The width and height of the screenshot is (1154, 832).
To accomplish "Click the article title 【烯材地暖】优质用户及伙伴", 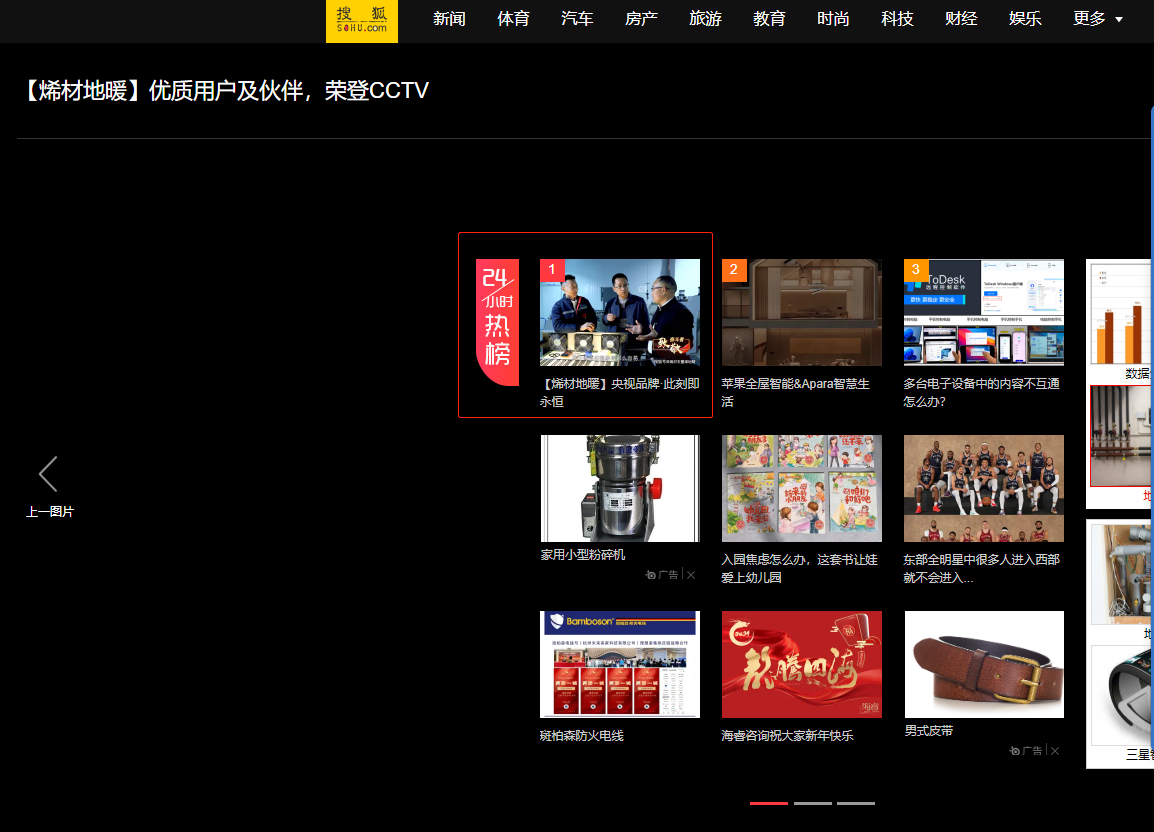I will tap(225, 91).
